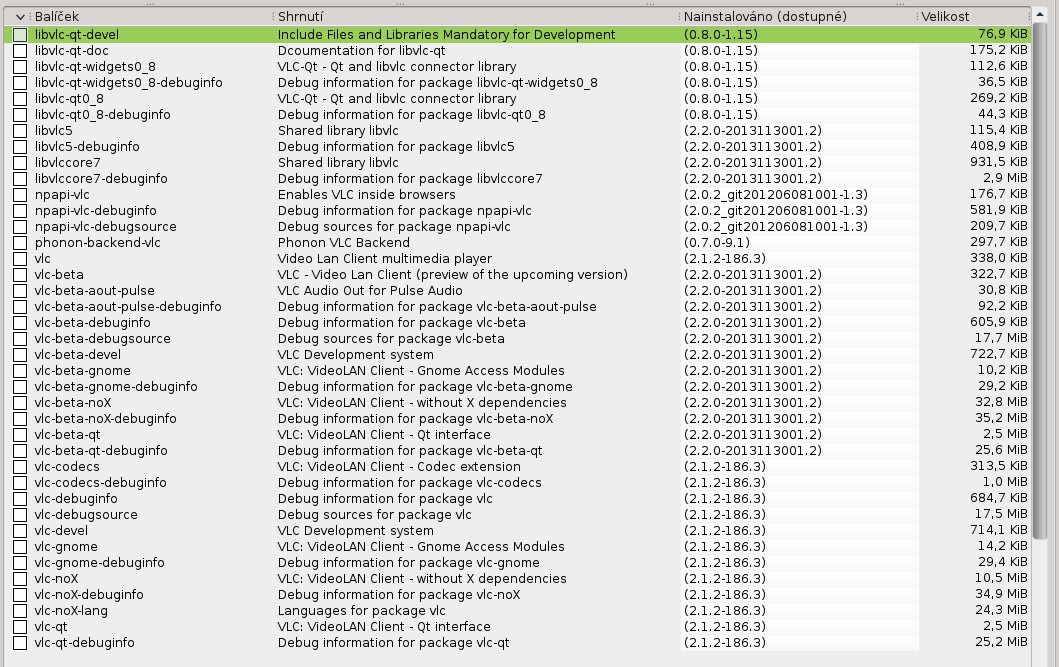The image size is (1059, 667).
Task: Open the column status dropdown arrow in header
Action: tap(20, 17)
